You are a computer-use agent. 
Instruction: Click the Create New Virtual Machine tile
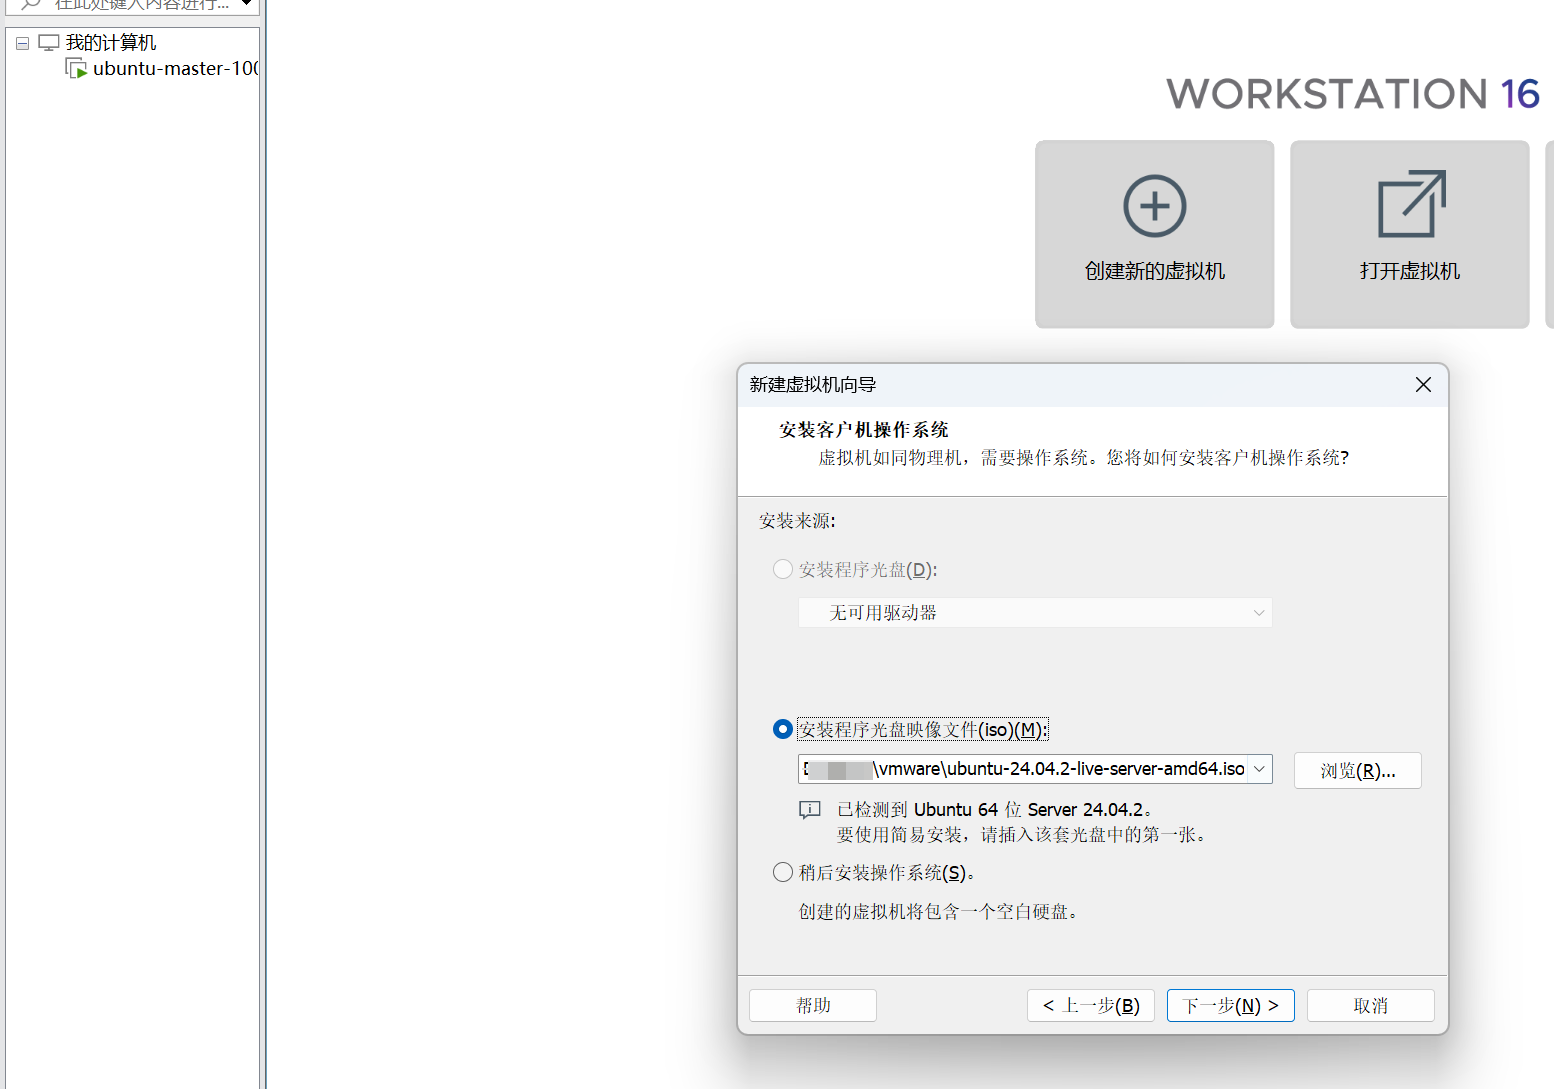1154,234
